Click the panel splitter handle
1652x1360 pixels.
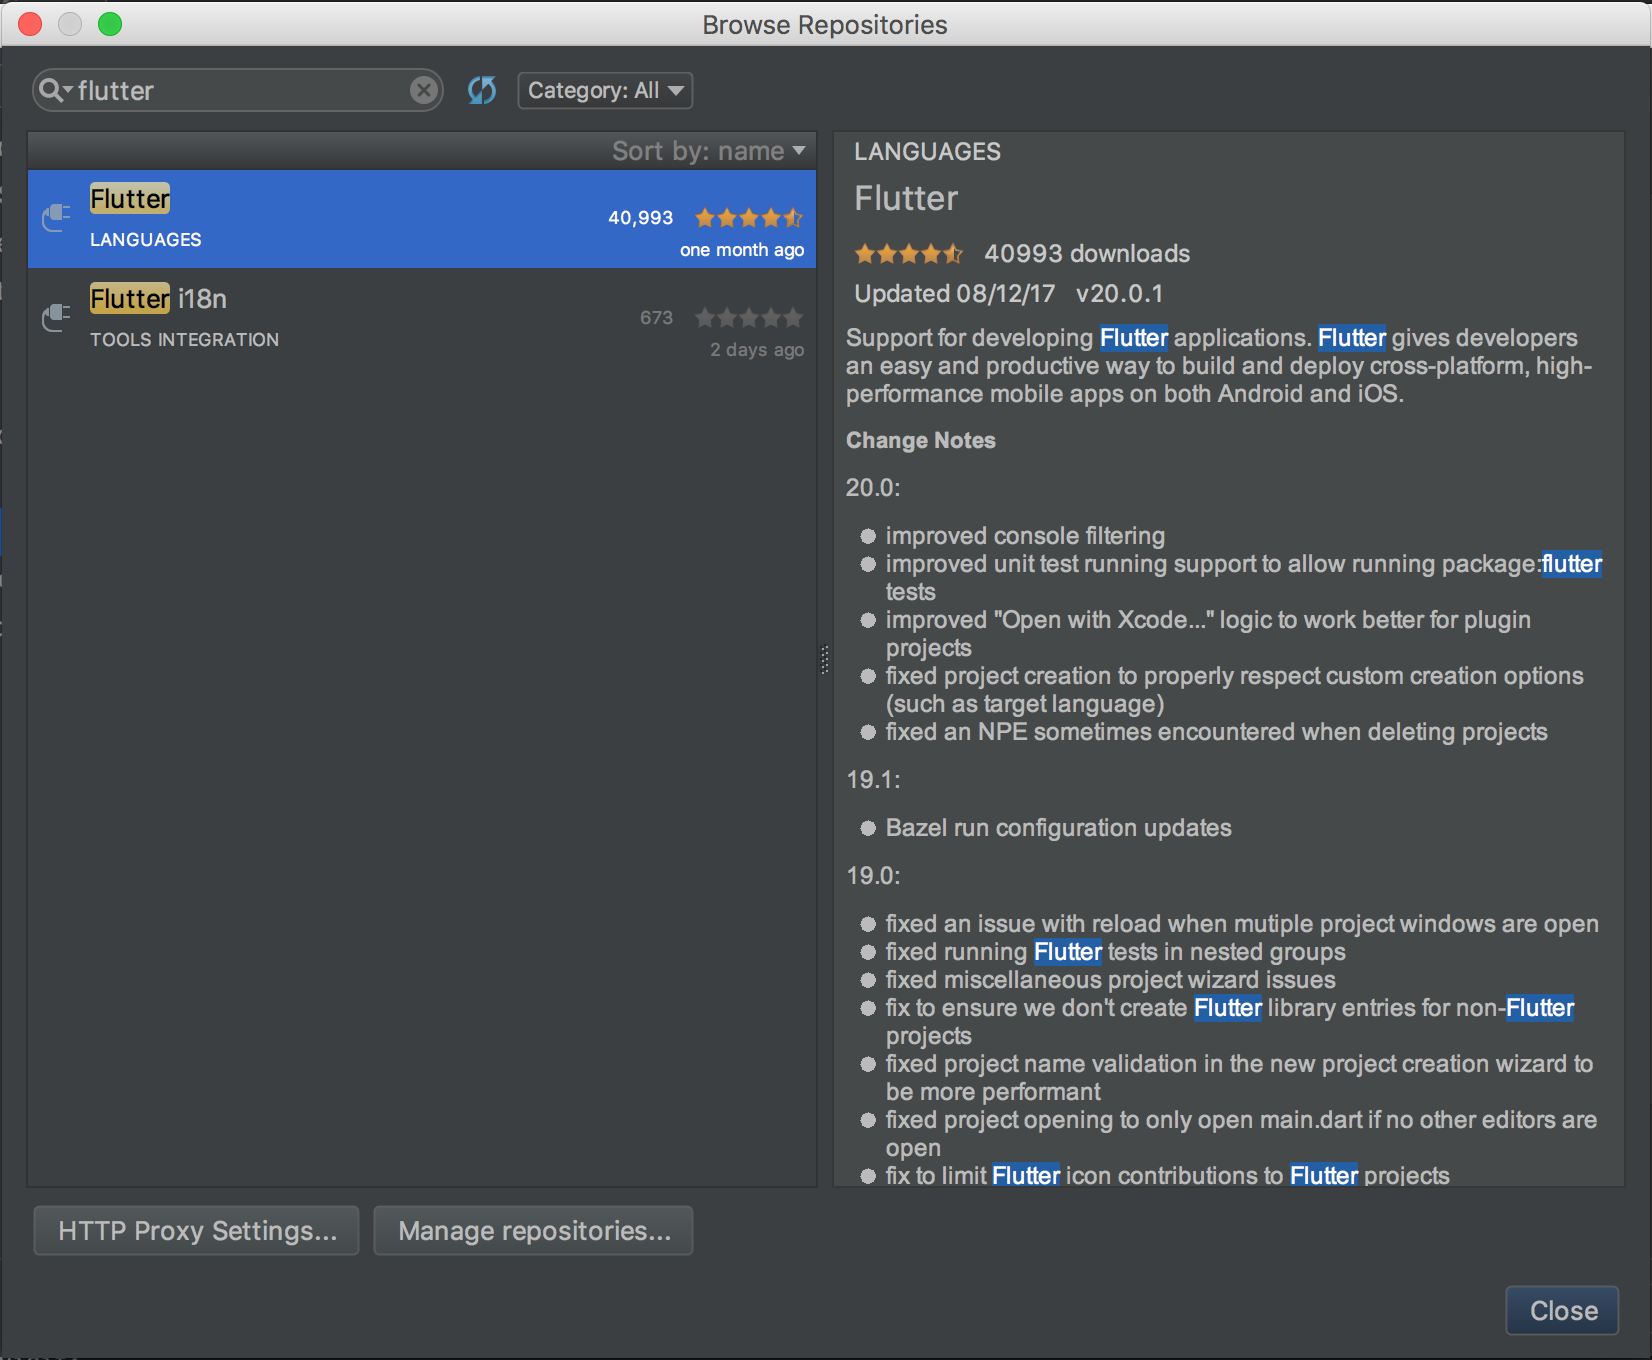pos(825,659)
